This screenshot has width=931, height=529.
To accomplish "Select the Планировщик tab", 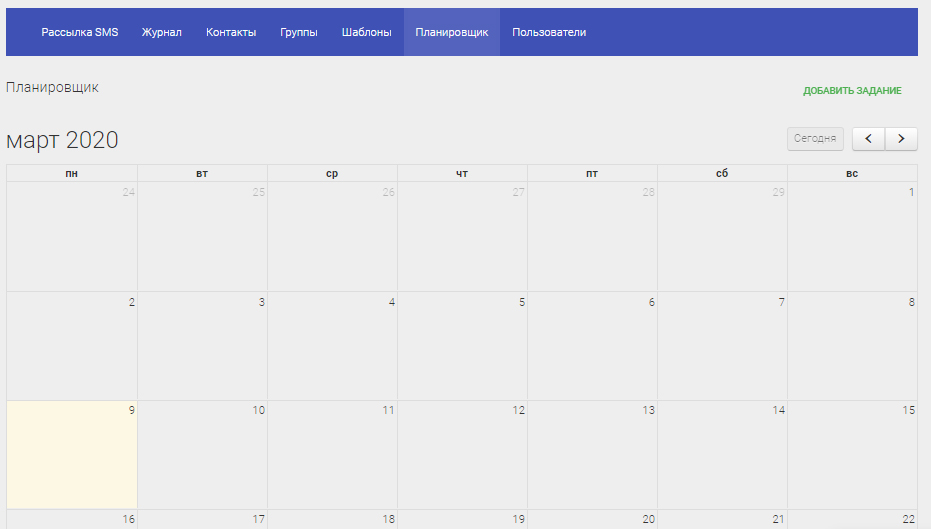I will [452, 32].
